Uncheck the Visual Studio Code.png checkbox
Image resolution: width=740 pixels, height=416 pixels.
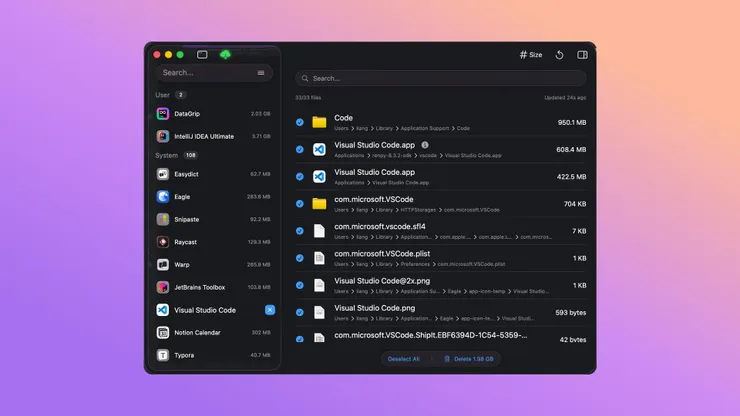pos(300,312)
